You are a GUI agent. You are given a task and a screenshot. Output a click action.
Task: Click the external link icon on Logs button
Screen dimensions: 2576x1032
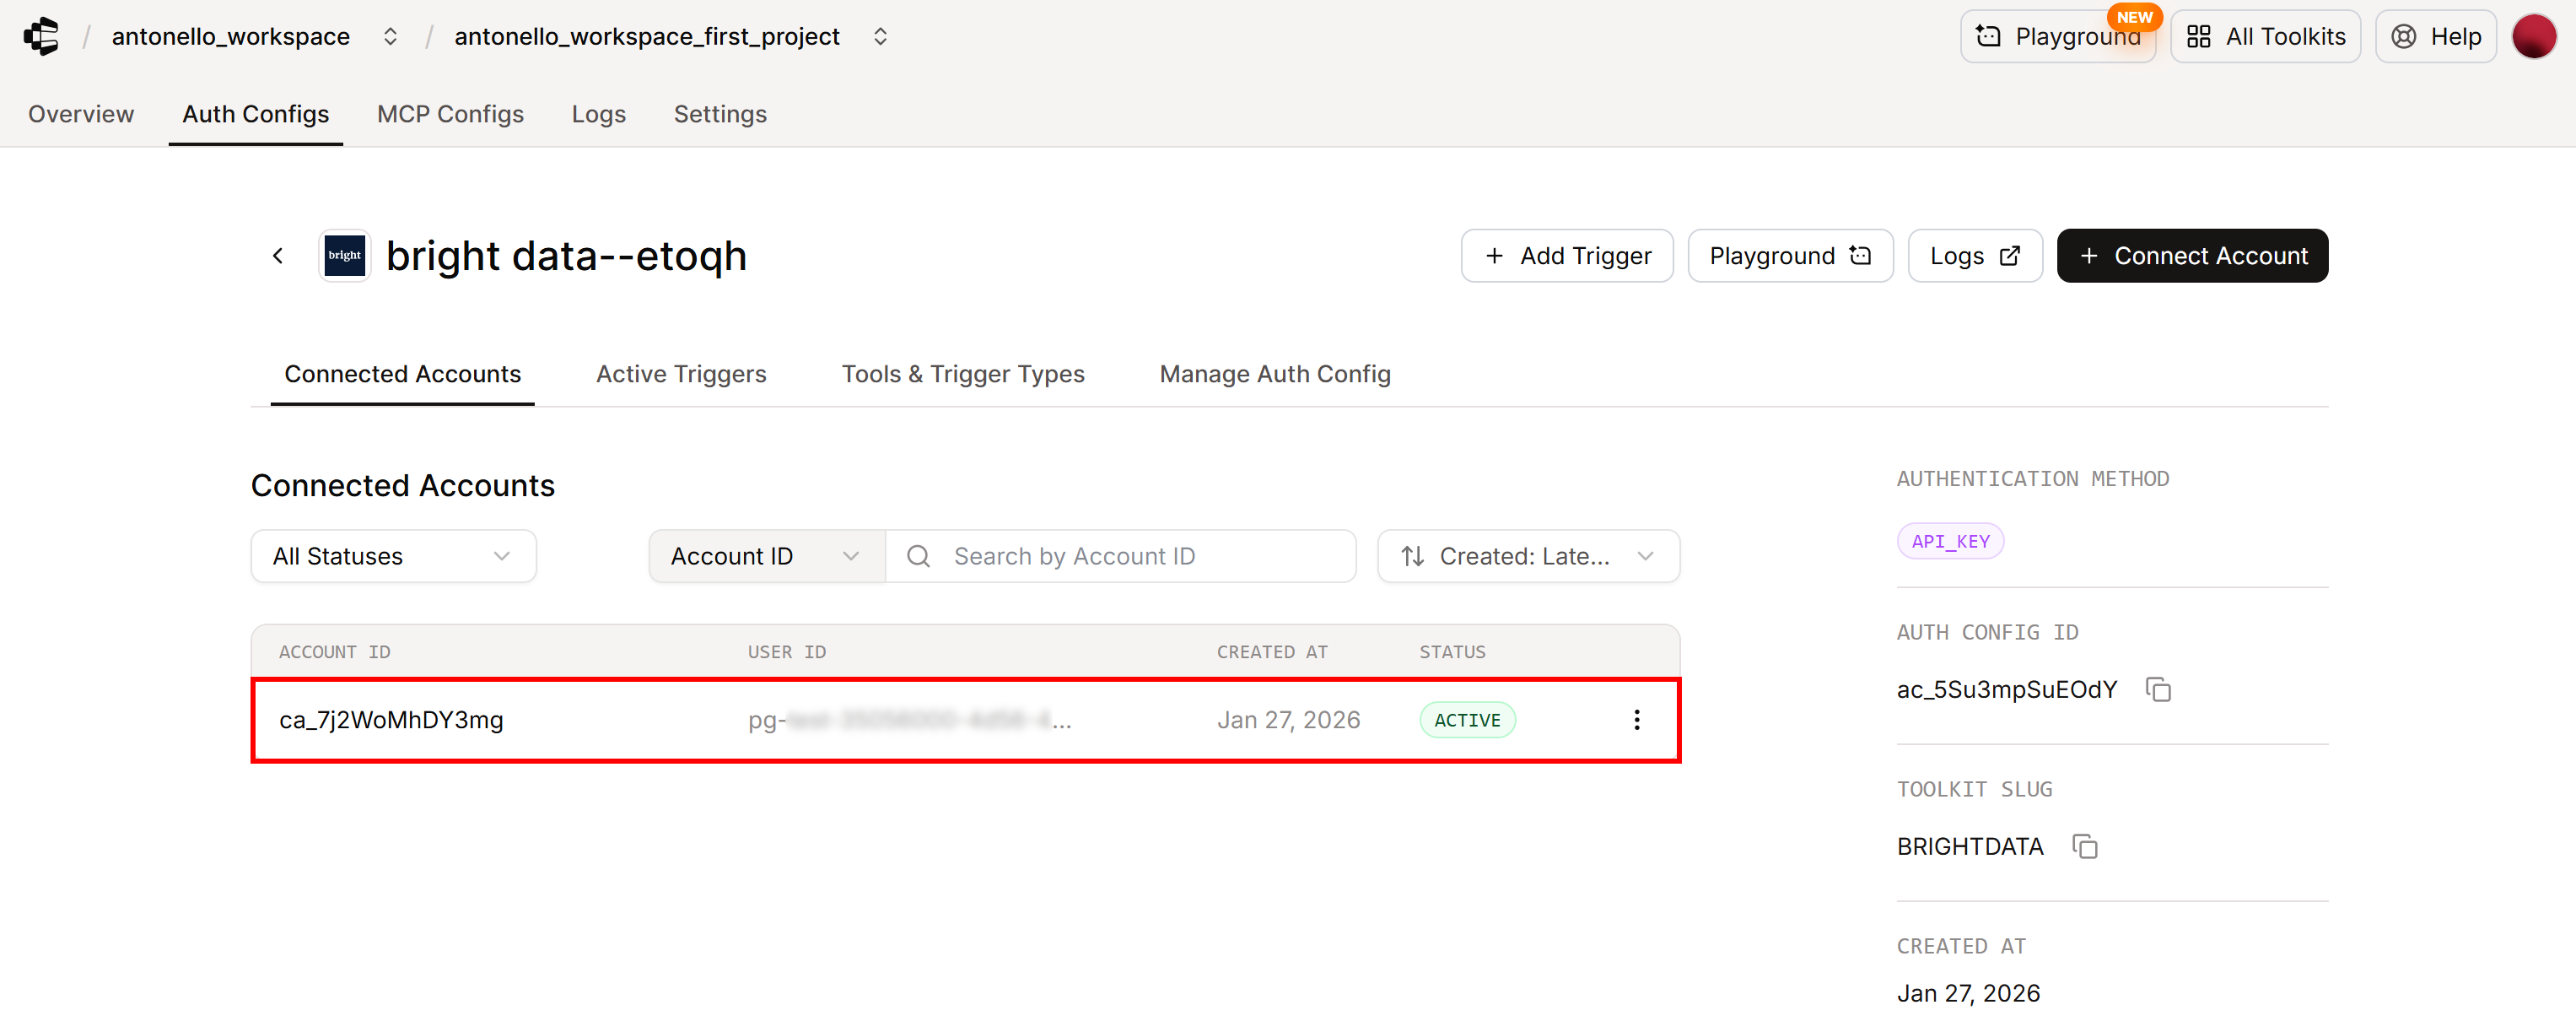pos(2012,255)
